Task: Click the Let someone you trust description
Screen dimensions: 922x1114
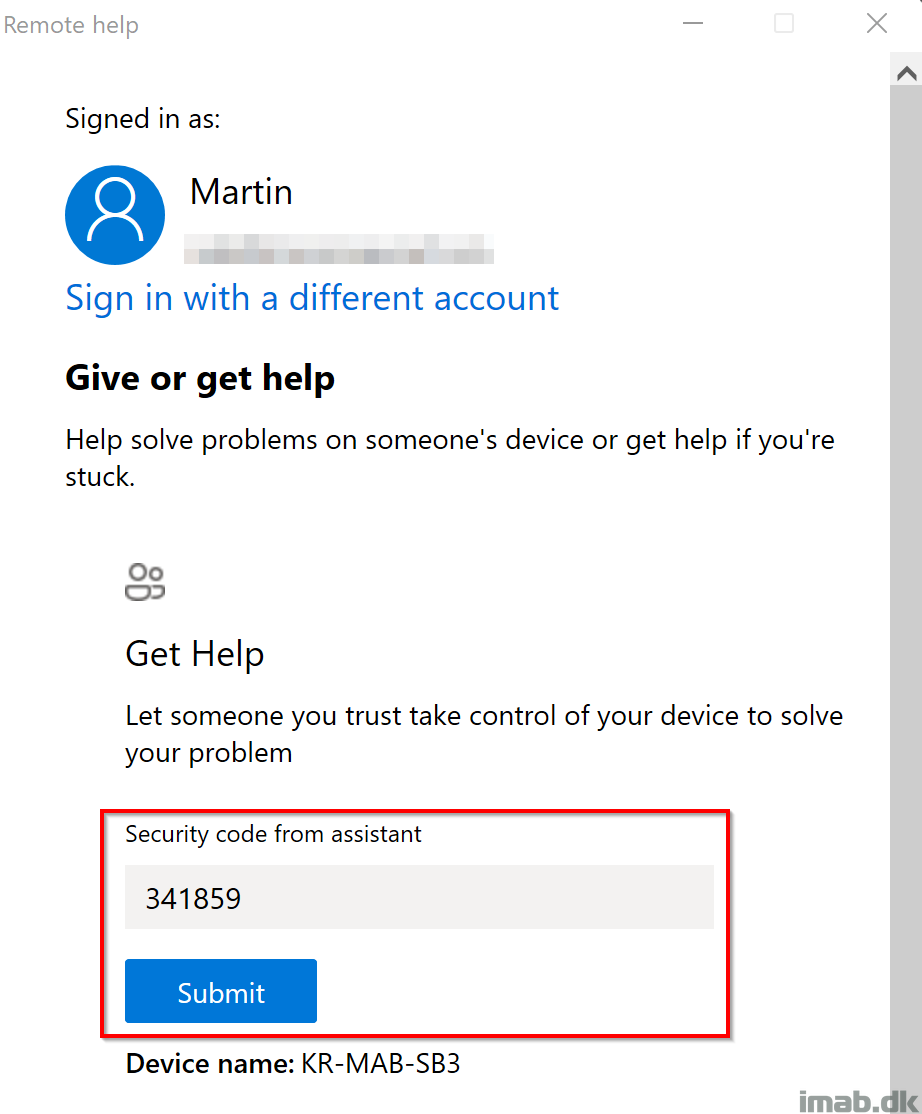Action: click(484, 734)
